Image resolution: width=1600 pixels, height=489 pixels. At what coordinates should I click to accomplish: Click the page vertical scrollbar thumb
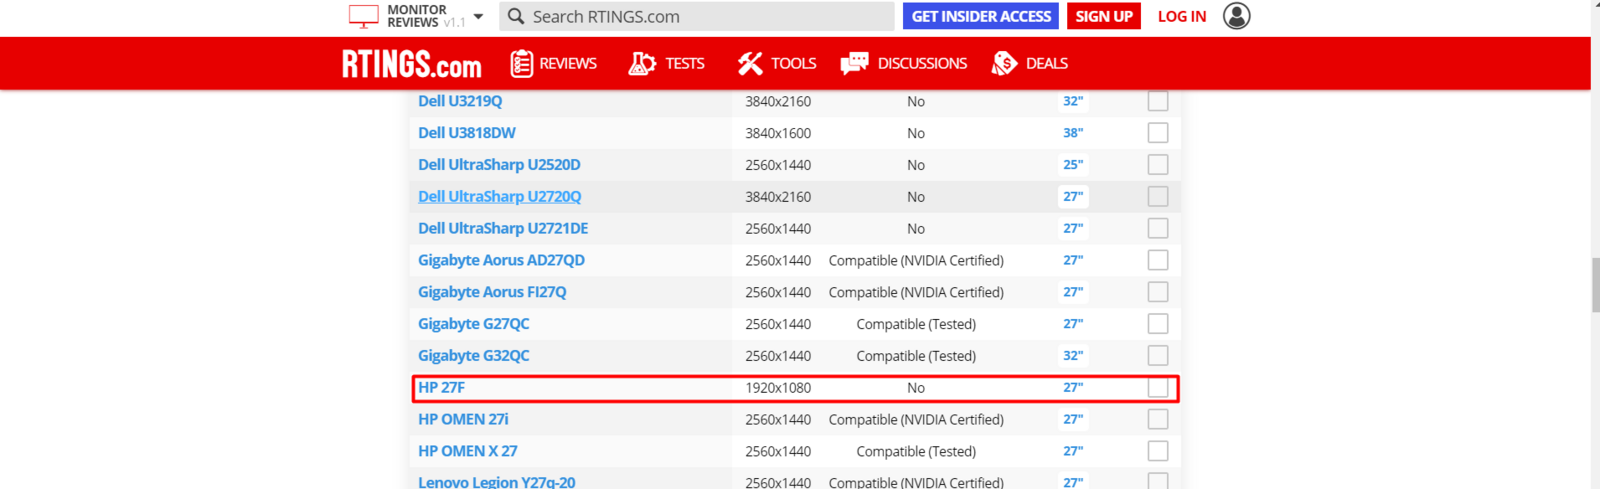1593,285
